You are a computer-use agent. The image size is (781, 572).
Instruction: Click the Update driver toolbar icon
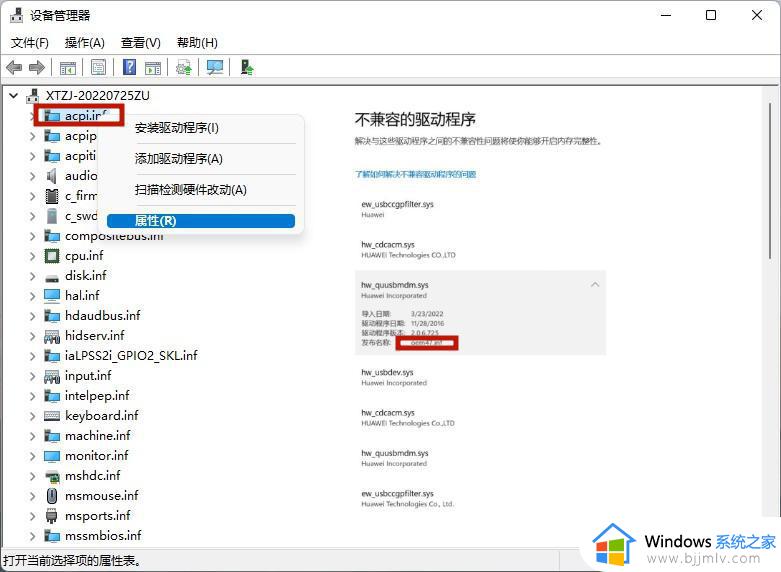pos(184,67)
